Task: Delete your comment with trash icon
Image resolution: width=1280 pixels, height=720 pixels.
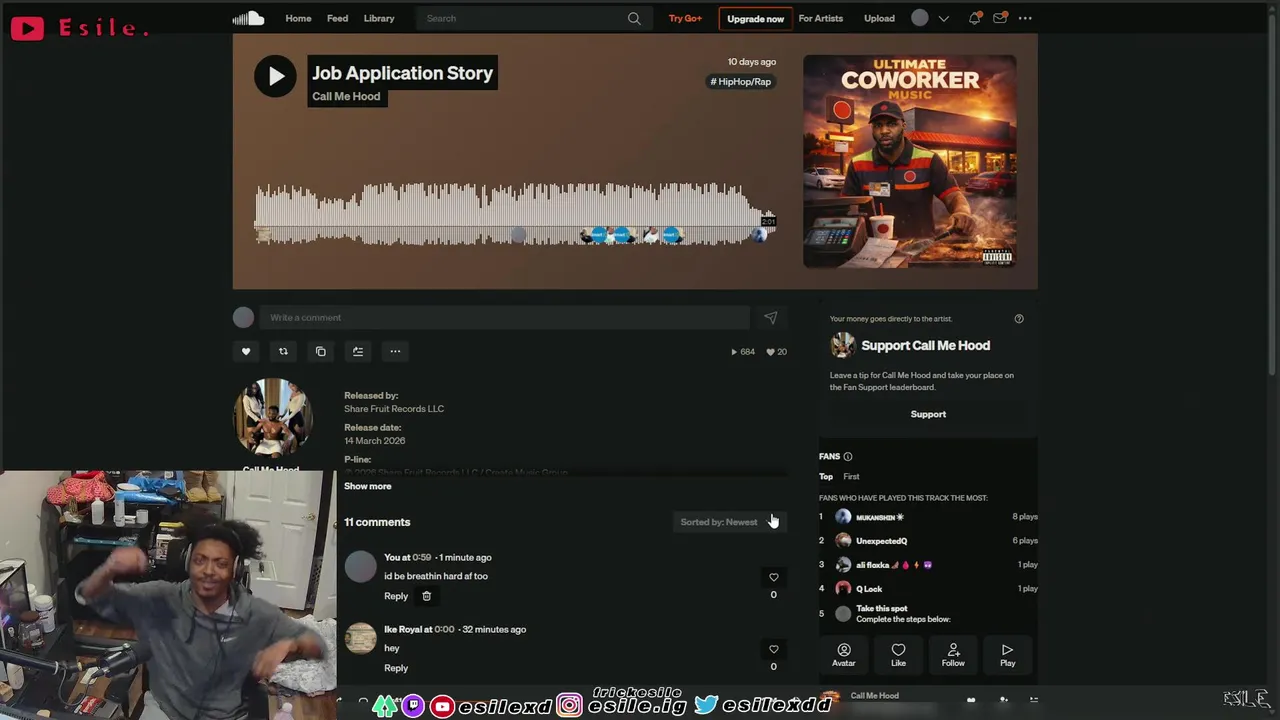Action: pos(426,596)
